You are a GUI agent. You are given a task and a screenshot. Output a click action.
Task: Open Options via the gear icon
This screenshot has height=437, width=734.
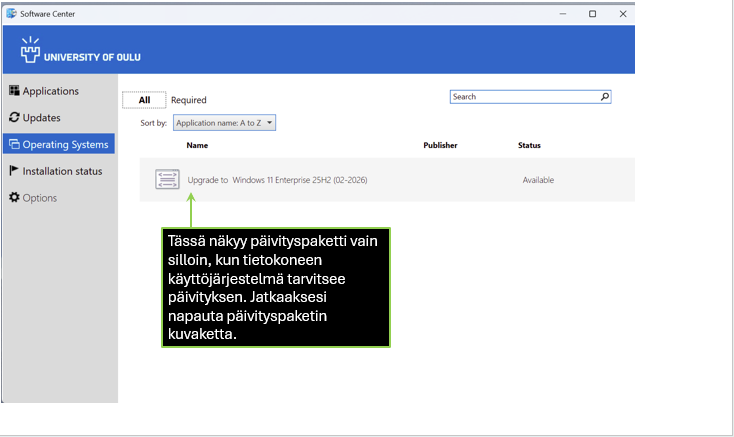tap(14, 198)
